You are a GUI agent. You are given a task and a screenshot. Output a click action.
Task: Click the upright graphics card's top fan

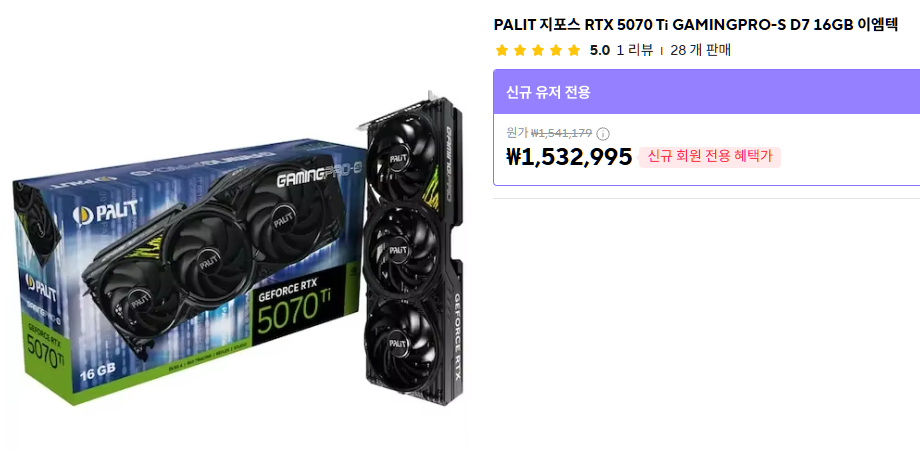[x=399, y=157]
